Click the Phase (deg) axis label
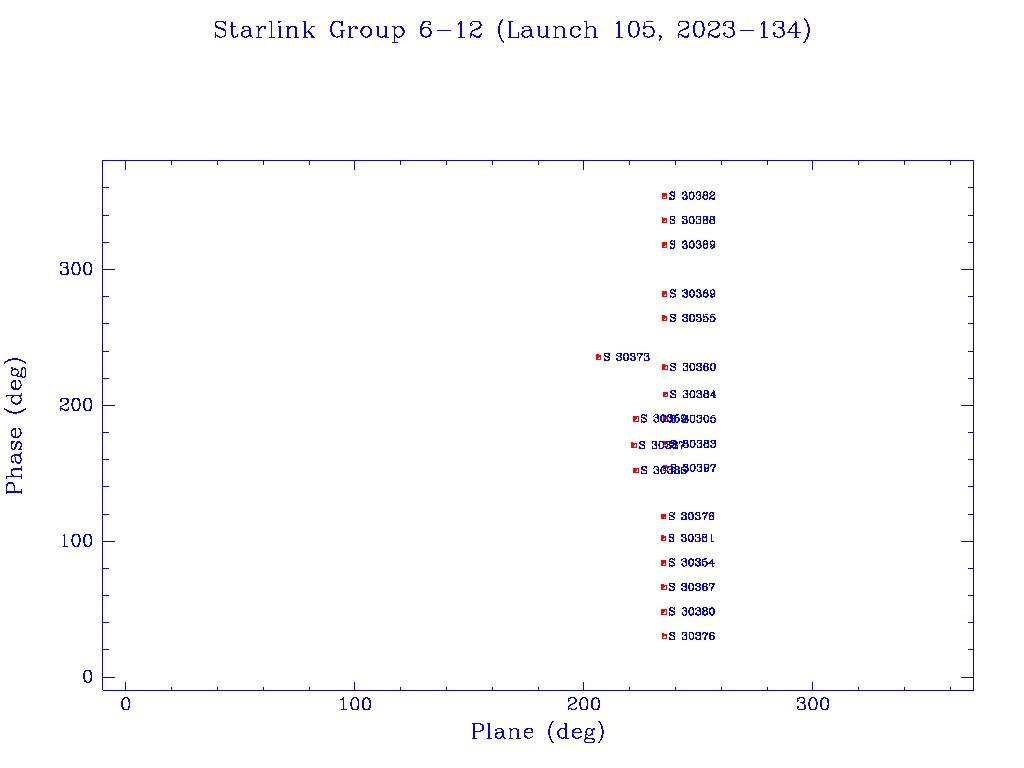1024x768 pixels. click(x=14, y=426)
